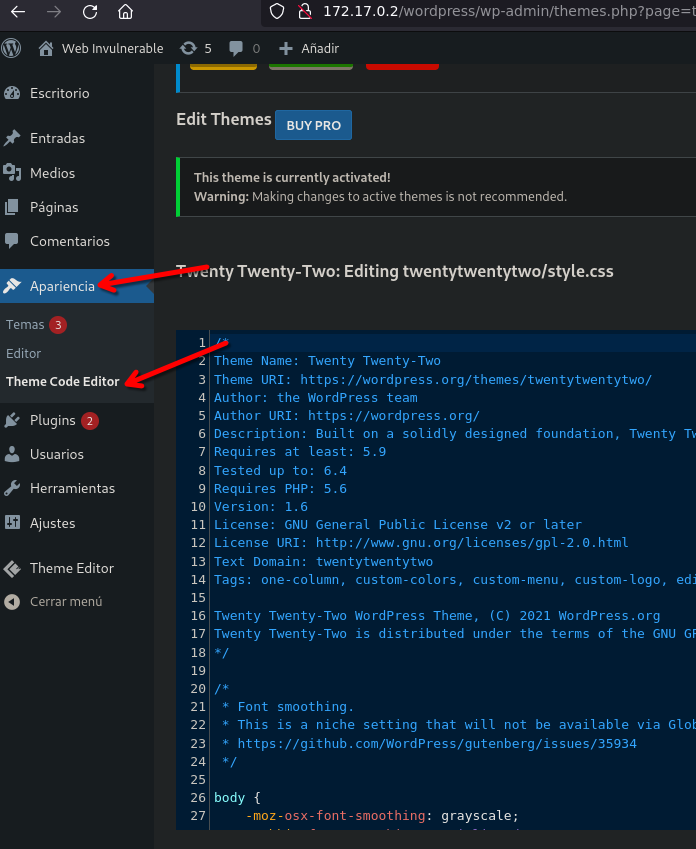Click the WordPress logo icon
Image resolution: width=696 pixels, height=849 pixels.
[x=12, y=48]
